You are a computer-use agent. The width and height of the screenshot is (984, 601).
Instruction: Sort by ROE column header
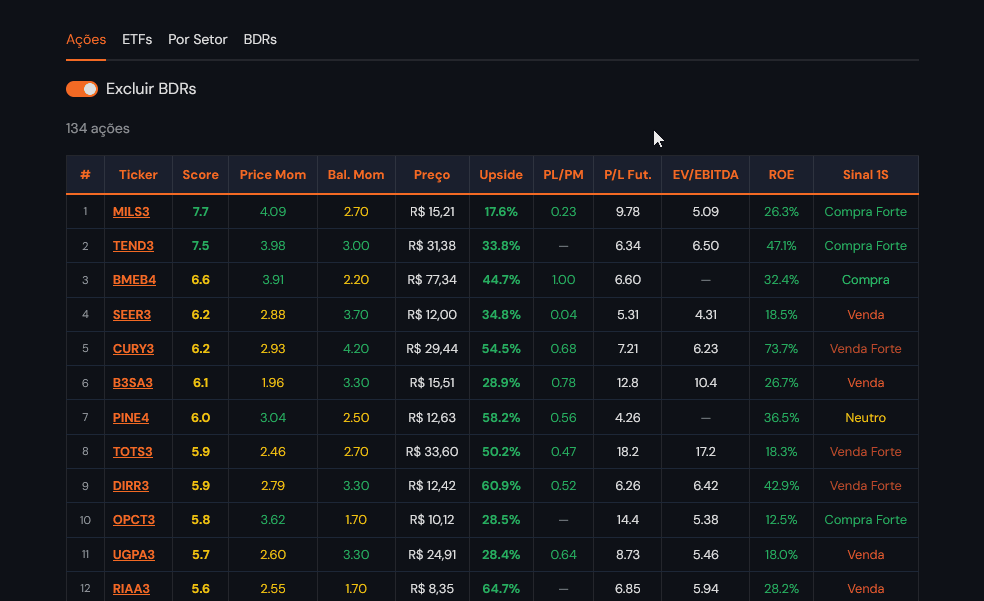[781, 175]
